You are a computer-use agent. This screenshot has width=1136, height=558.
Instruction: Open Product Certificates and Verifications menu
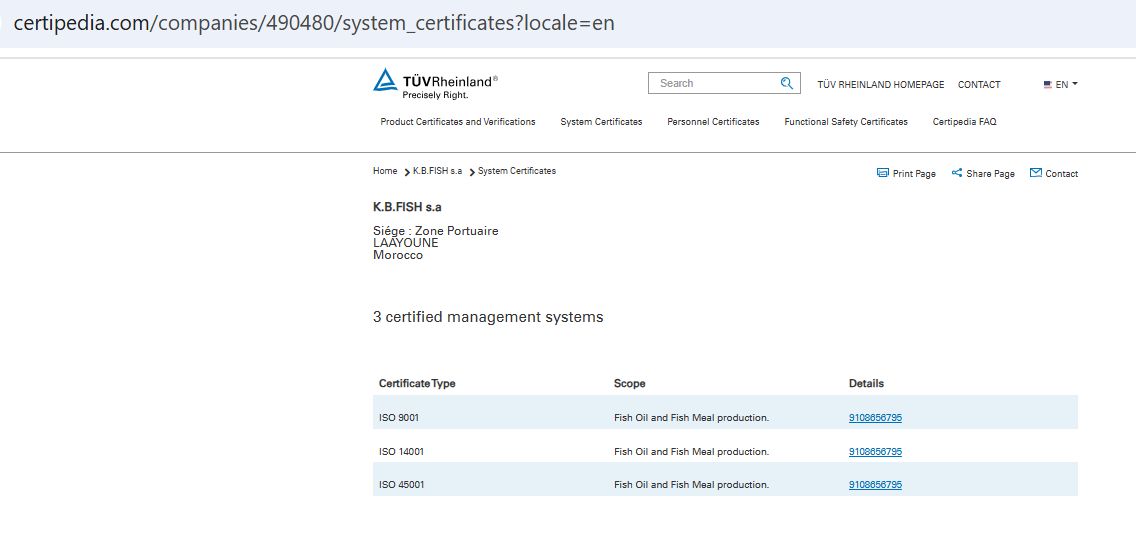pos(458,122)
